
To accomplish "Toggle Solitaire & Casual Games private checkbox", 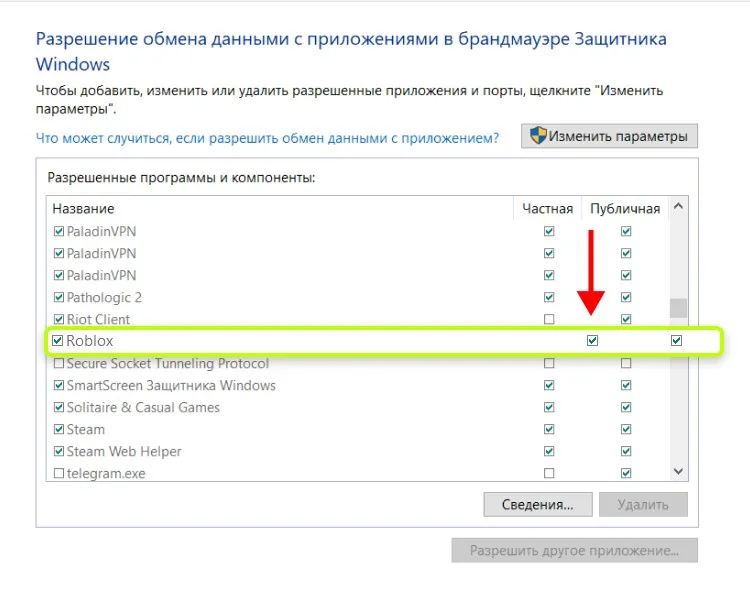I will click(549, 407).
